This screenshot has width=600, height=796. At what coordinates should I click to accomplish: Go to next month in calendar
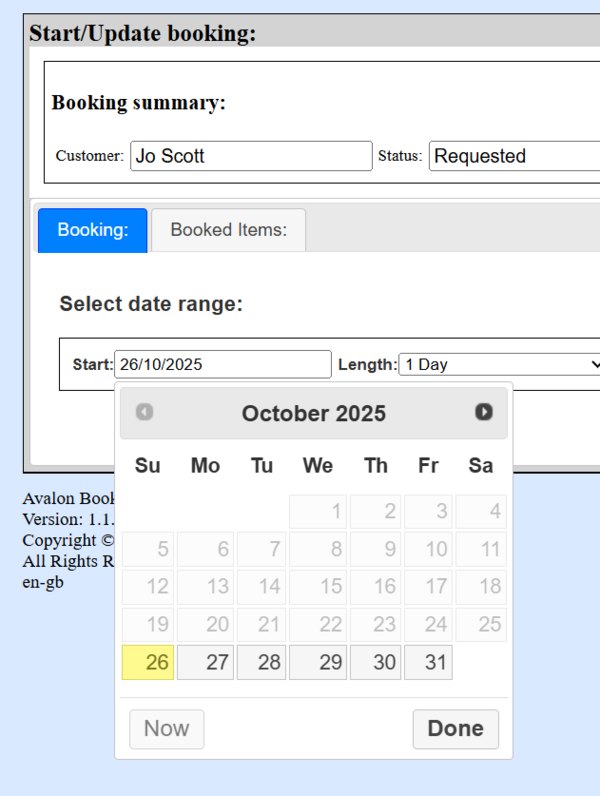[484, 412]
